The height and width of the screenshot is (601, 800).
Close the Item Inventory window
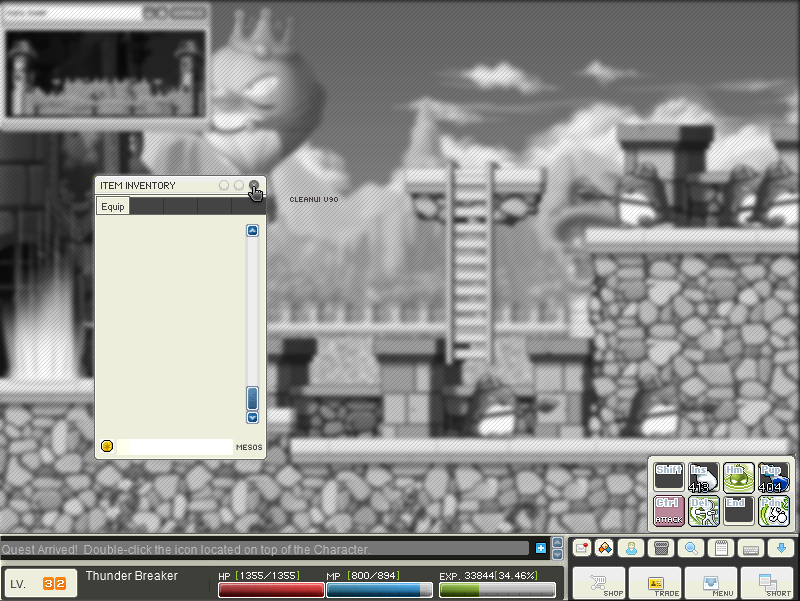click(254, 185)
